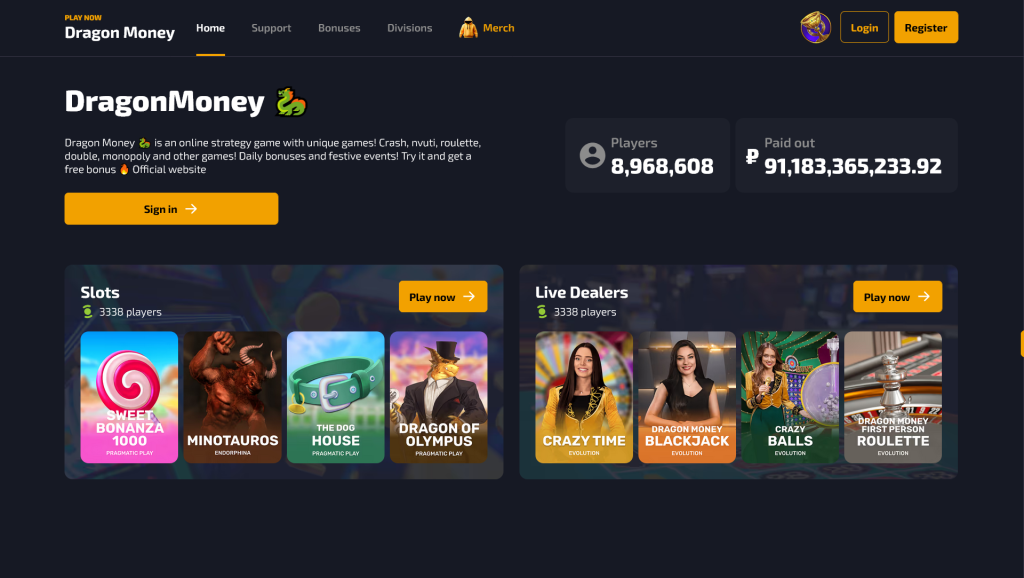
Task: Click the Register button
Action: 925,27
